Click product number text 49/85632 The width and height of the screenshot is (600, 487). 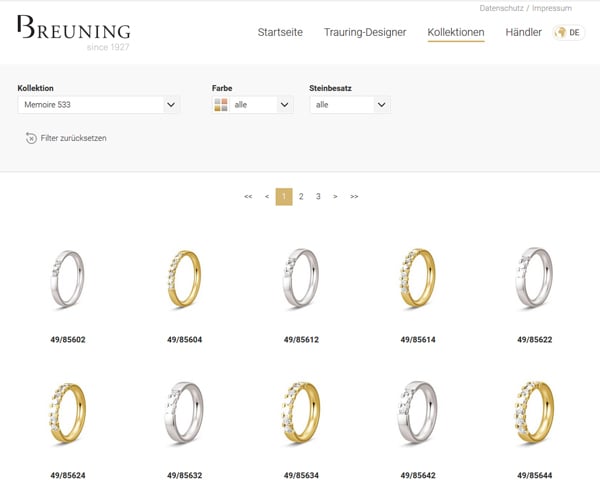(x=184, y=476)
